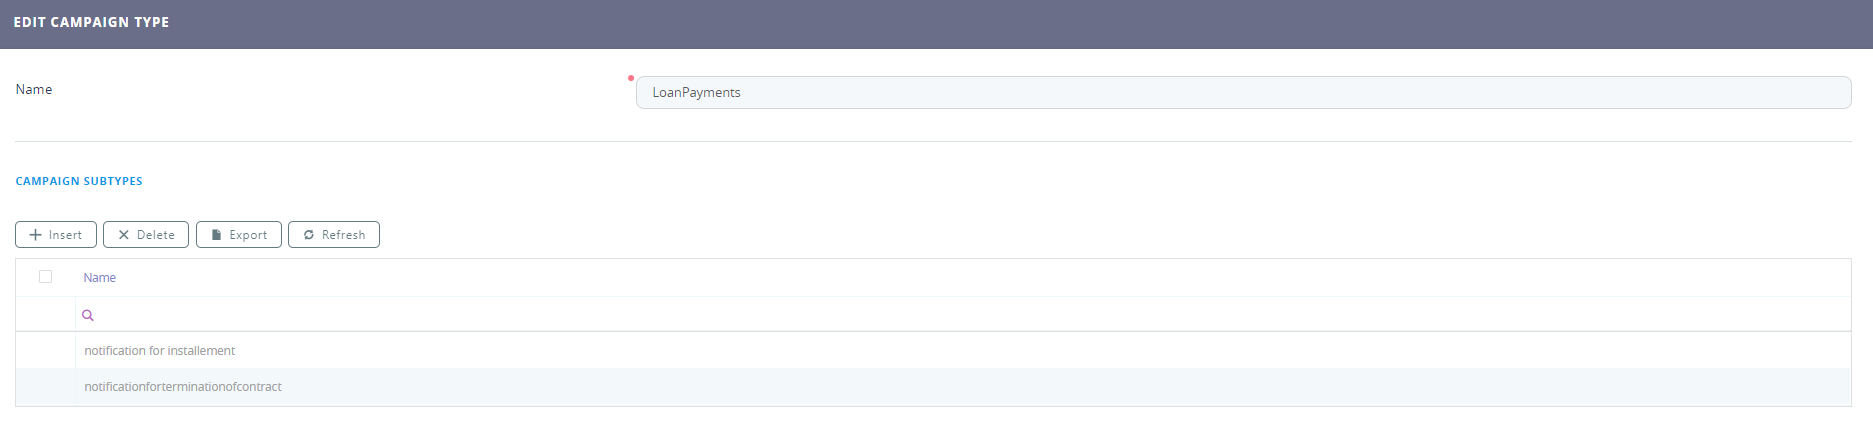Click the circular arrows Refresh icon
1873x440 pixels.
[309, 235]
